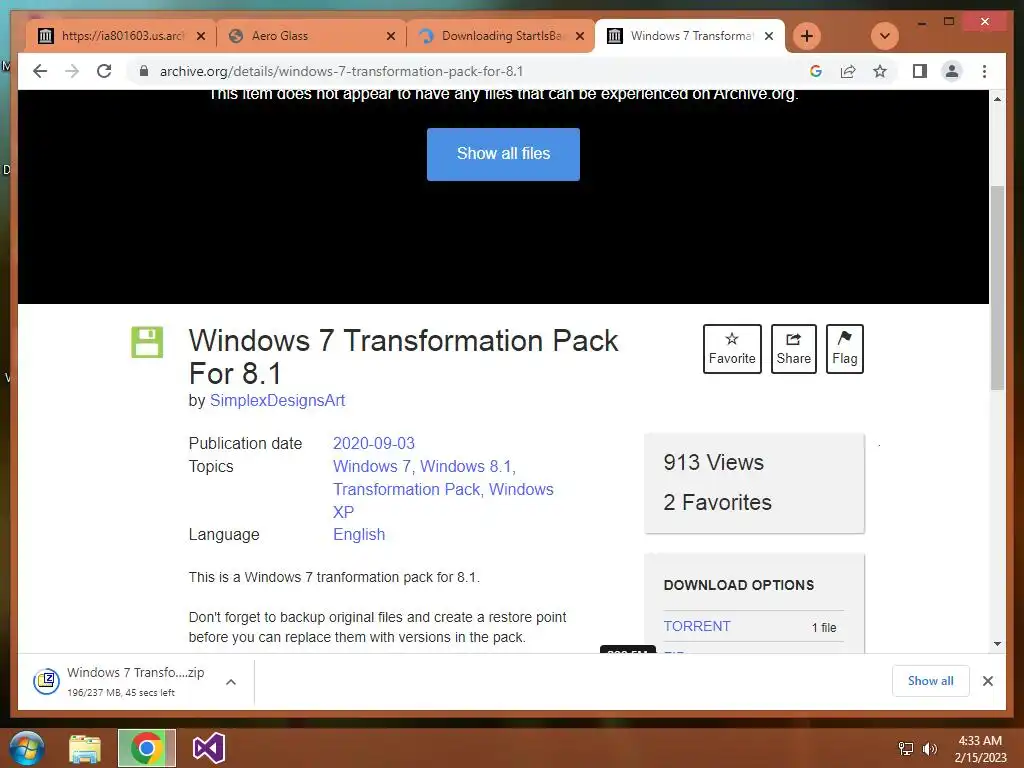Close the ia801603 archive tab
This screenshot has height=768, width=1024.
pyautogui.click(x=201, y=36)
